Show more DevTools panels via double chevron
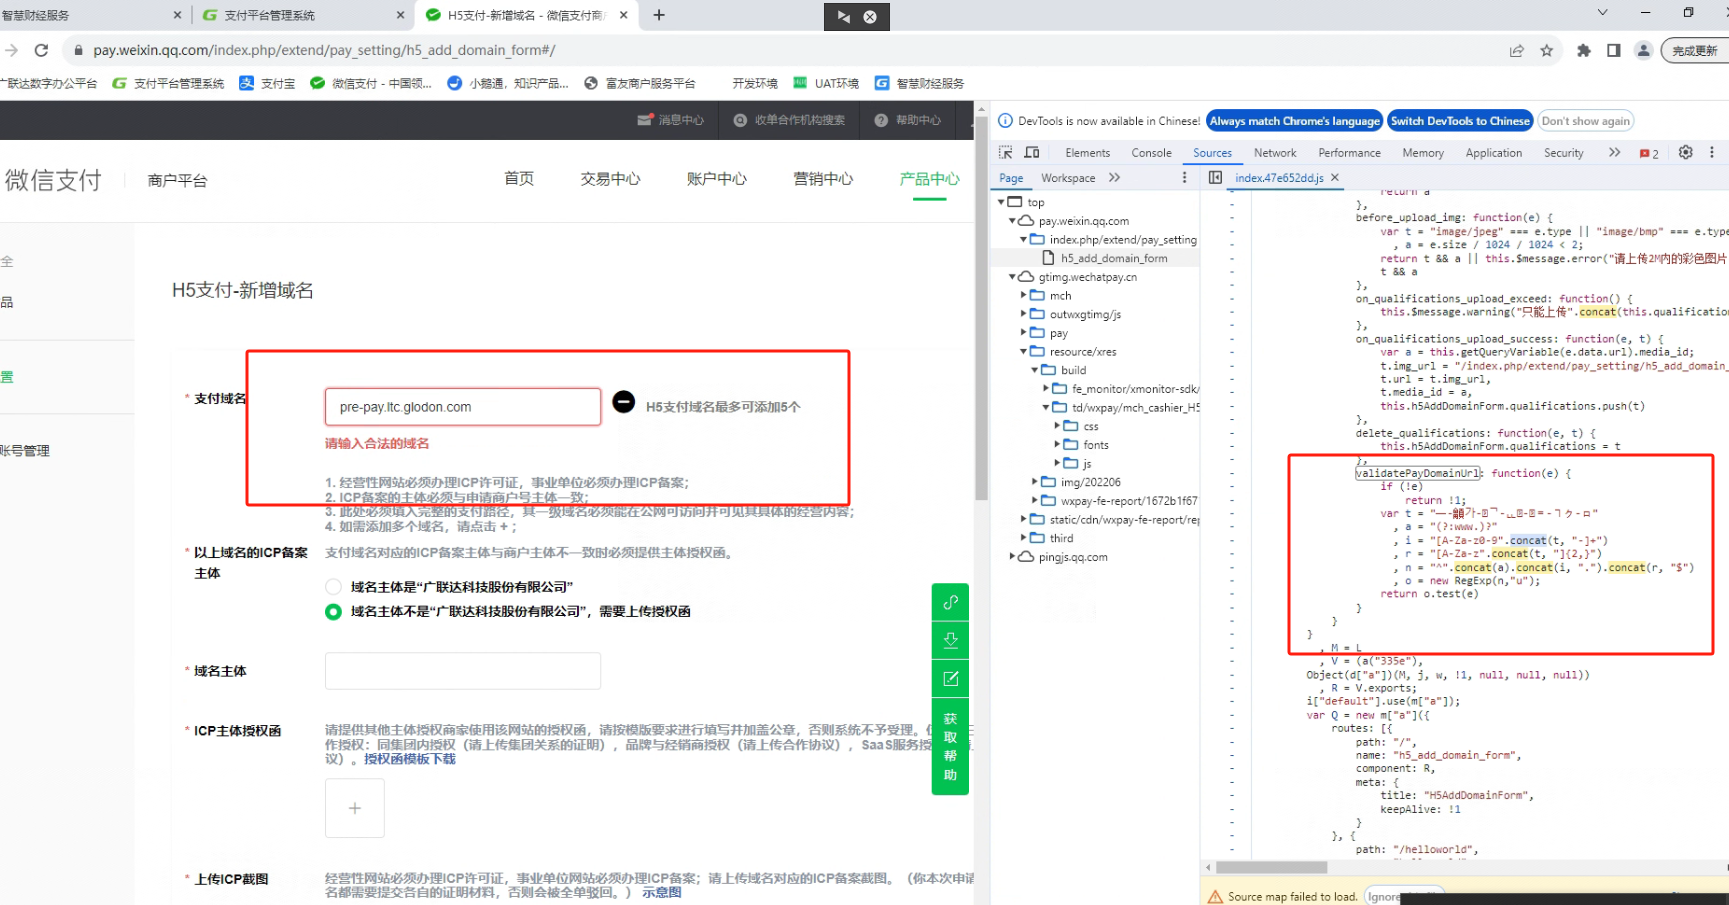This screenshot has width=1729, height=905. (x=1614, y=152)
